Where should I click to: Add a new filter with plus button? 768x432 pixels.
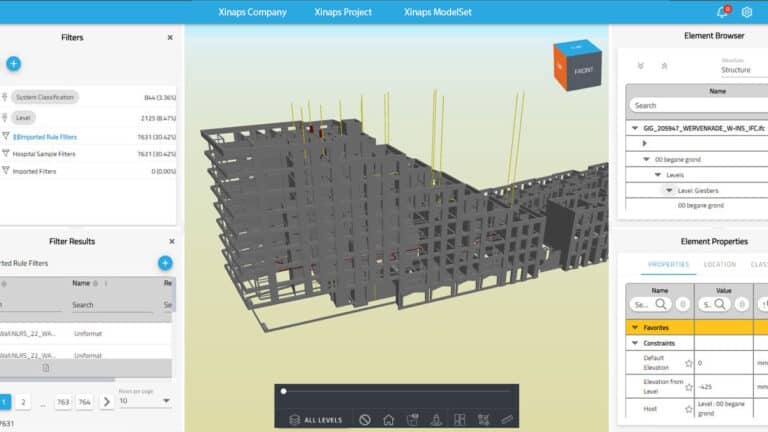tap(13, 64)
